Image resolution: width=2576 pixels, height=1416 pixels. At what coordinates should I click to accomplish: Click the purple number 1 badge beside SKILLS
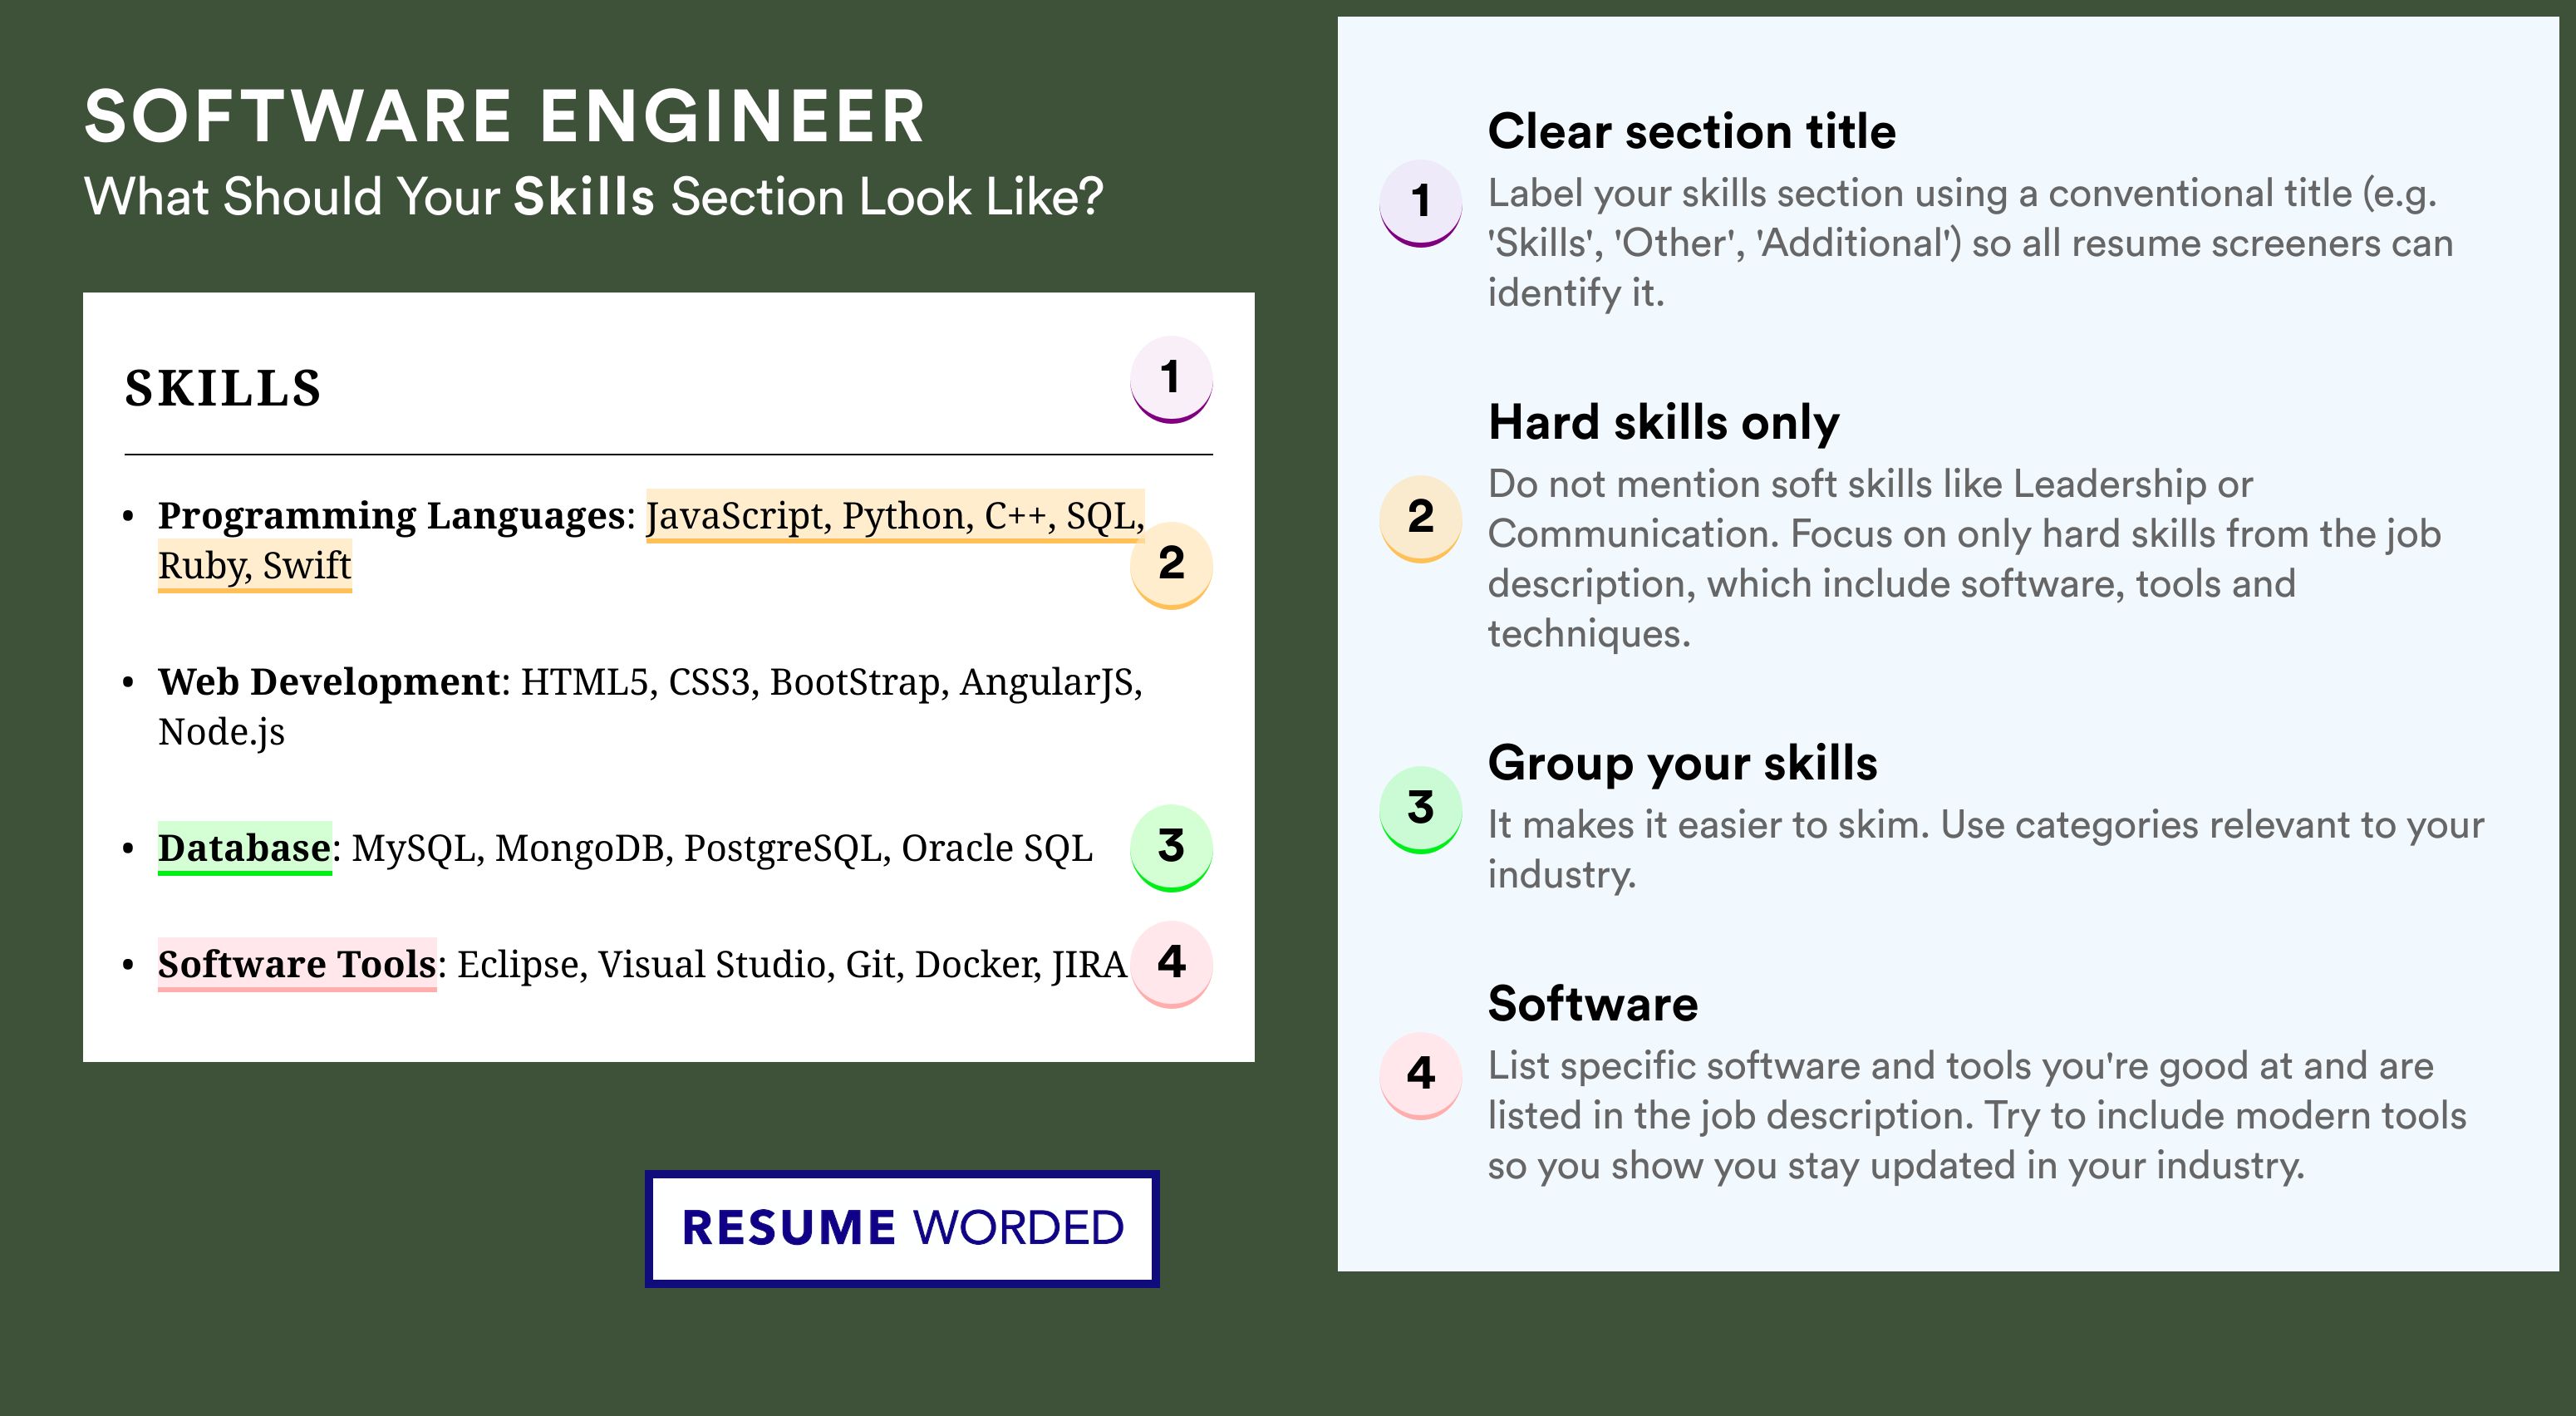click(1171, 380)
